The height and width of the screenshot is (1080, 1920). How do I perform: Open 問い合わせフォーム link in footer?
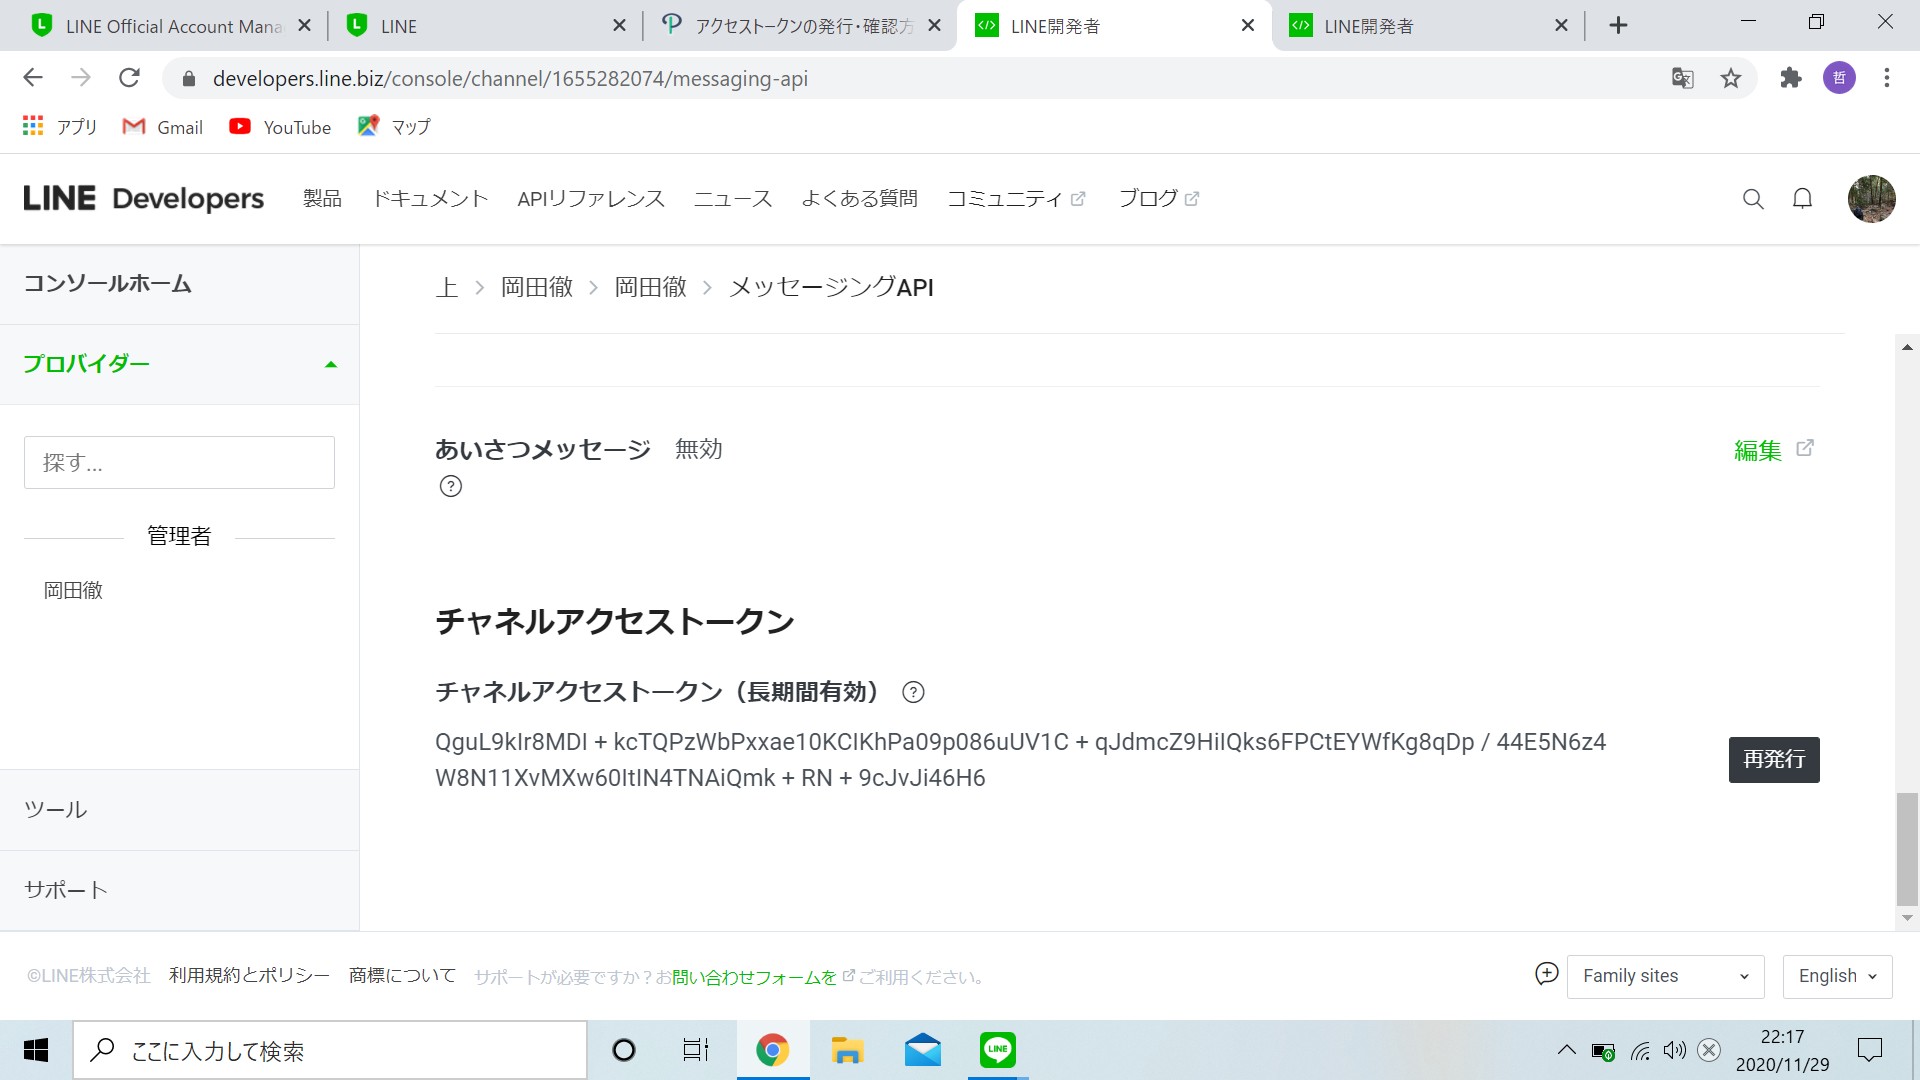click(x=754, y=977)
